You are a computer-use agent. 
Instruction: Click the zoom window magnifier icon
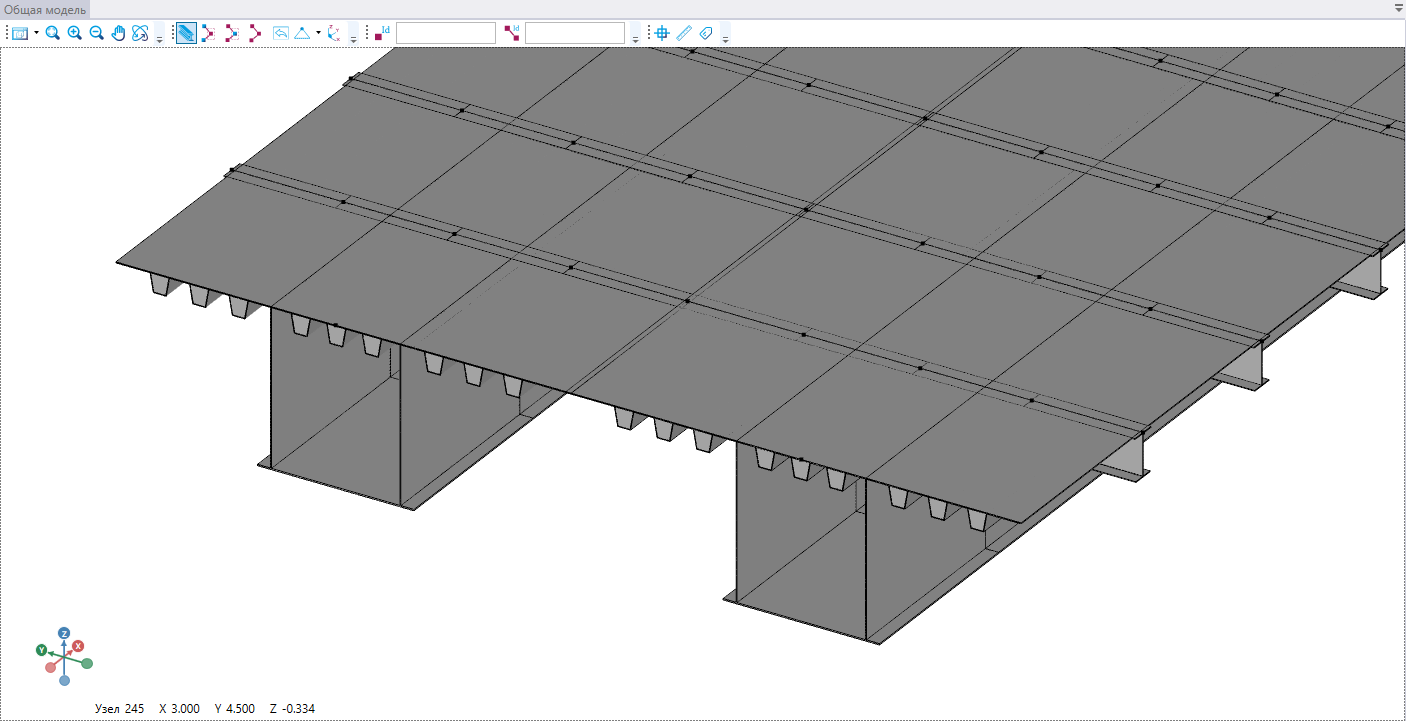tap(53, 33)
